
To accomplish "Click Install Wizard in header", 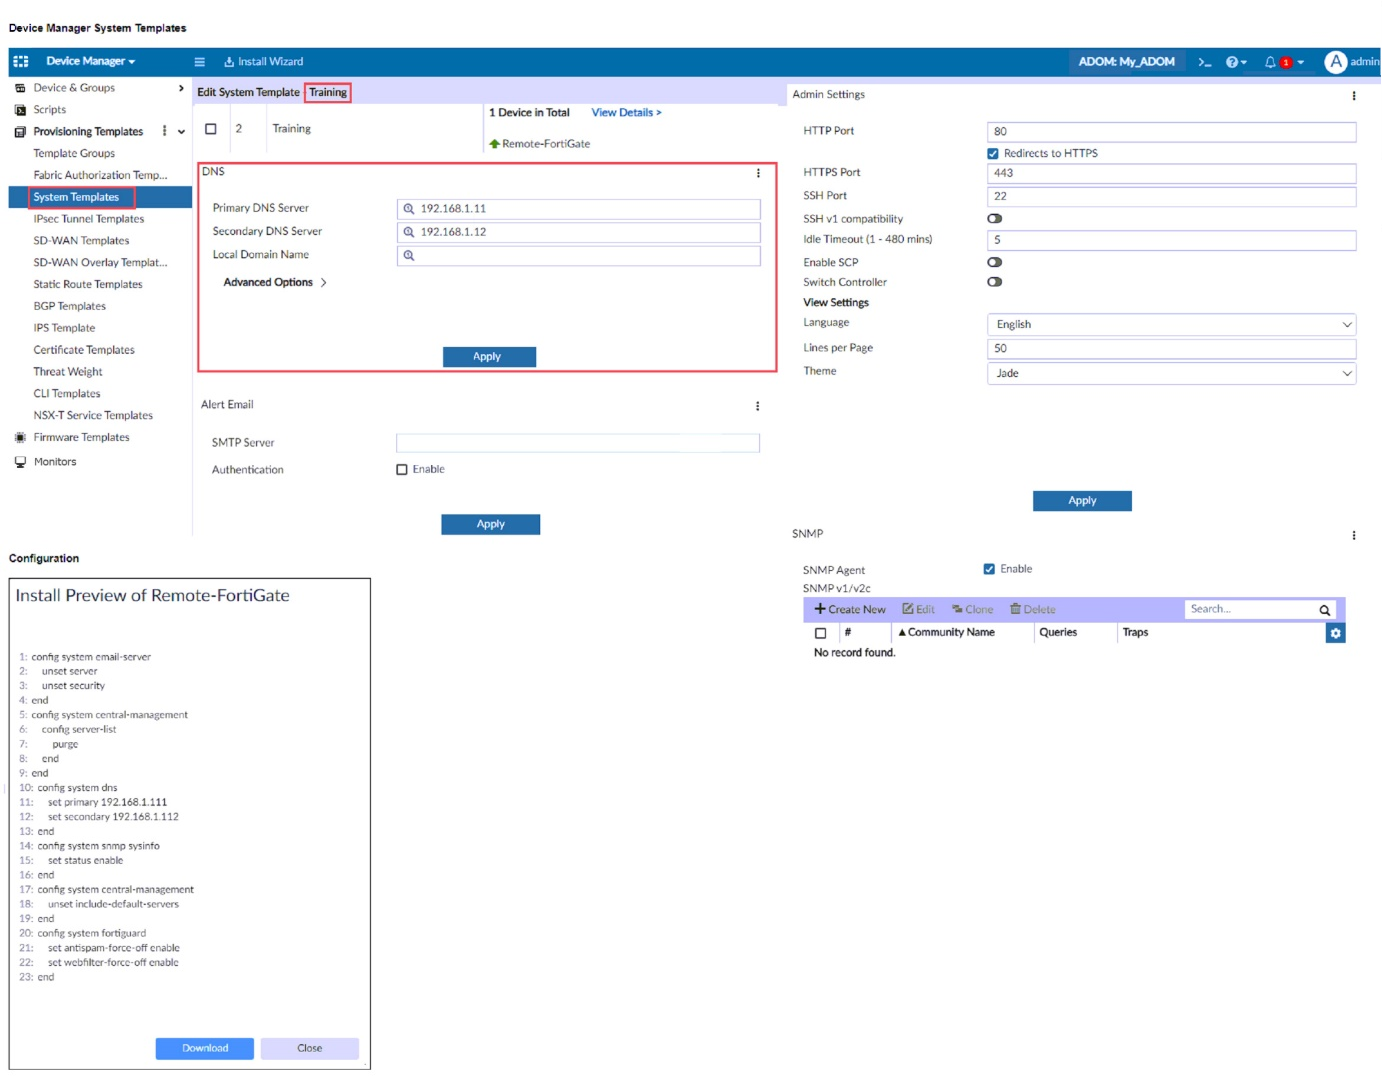I will pos(263,62).
